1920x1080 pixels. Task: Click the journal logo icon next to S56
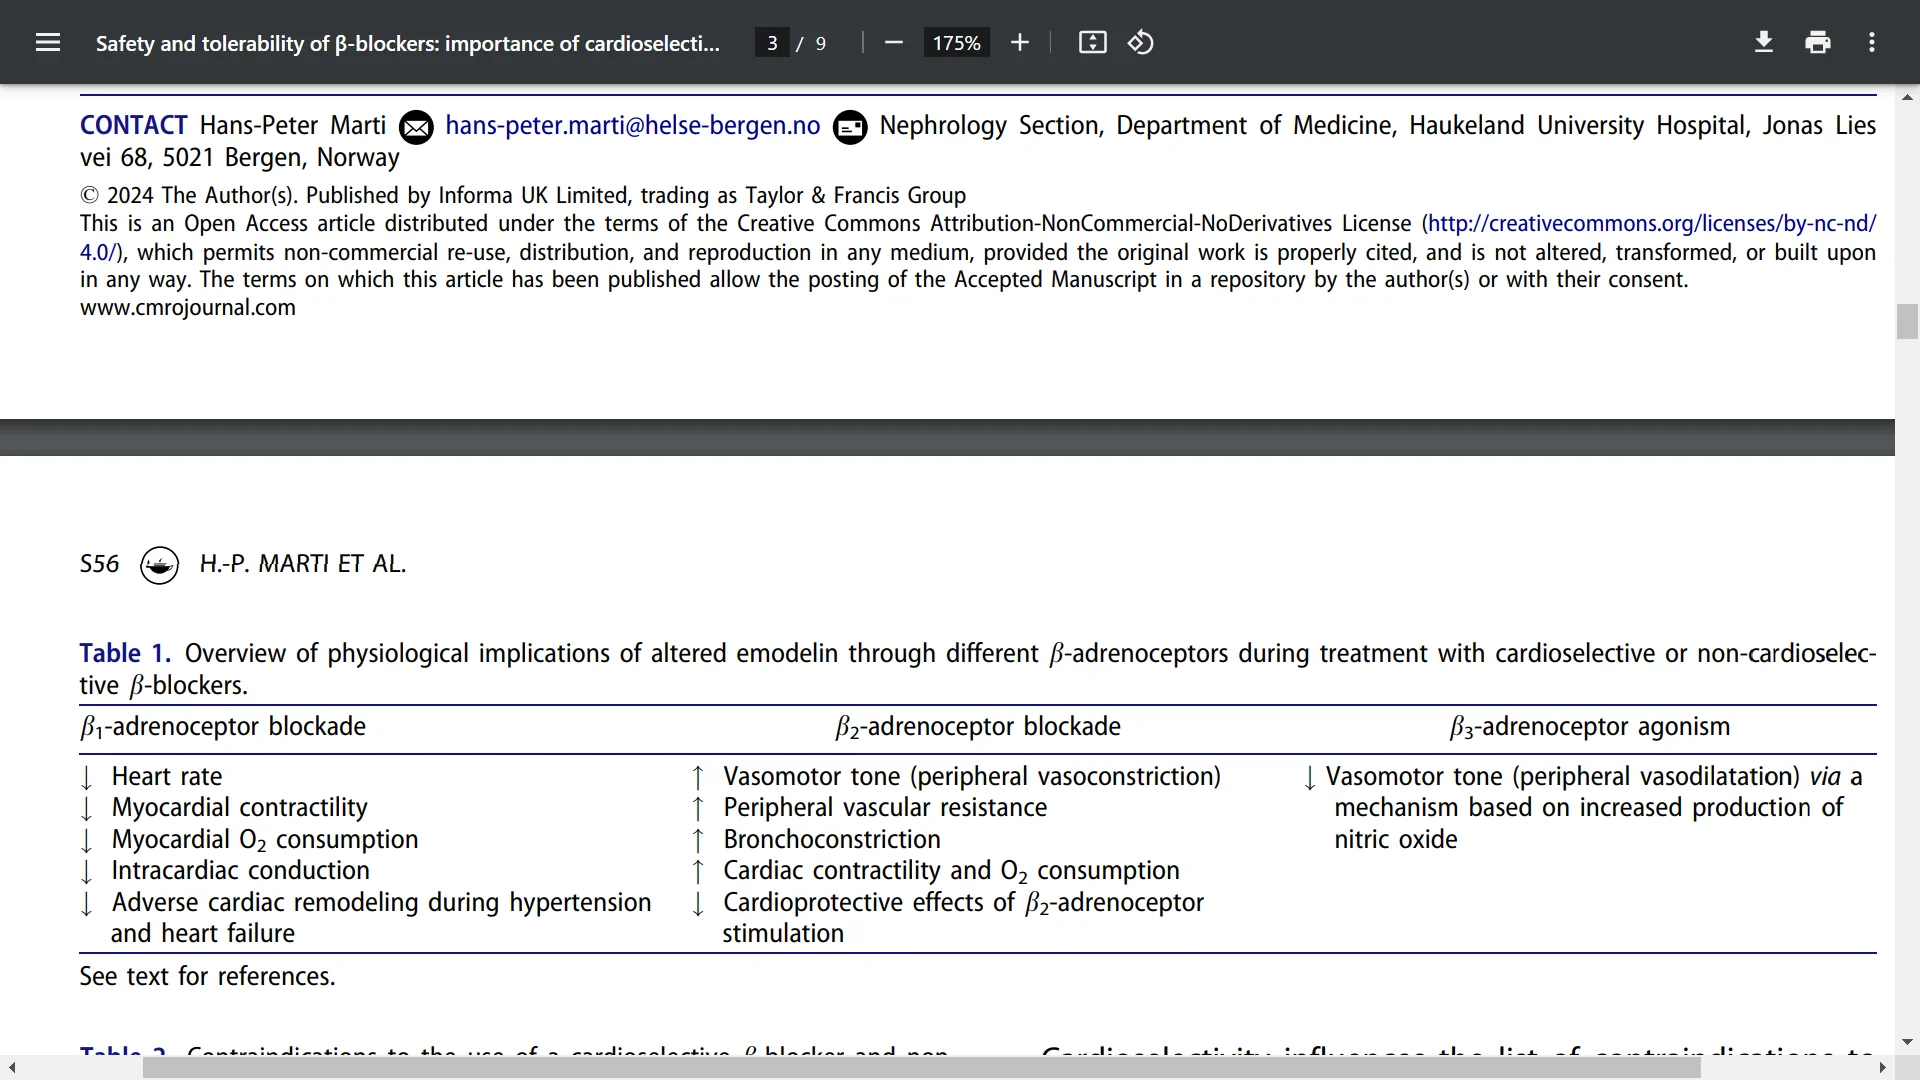[159, 565]
